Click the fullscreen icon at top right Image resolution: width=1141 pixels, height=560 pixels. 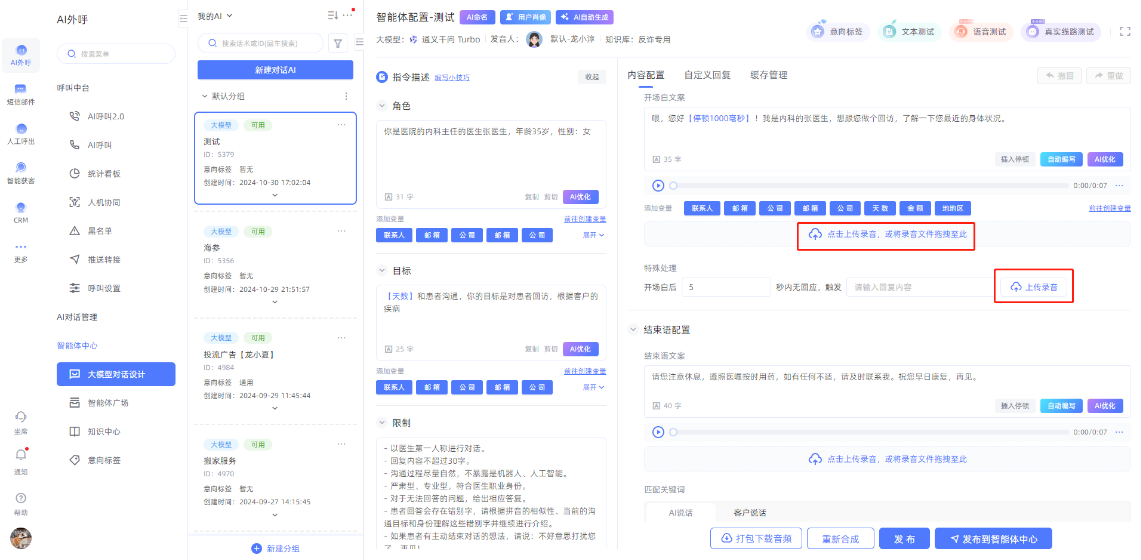point(1125,32)
